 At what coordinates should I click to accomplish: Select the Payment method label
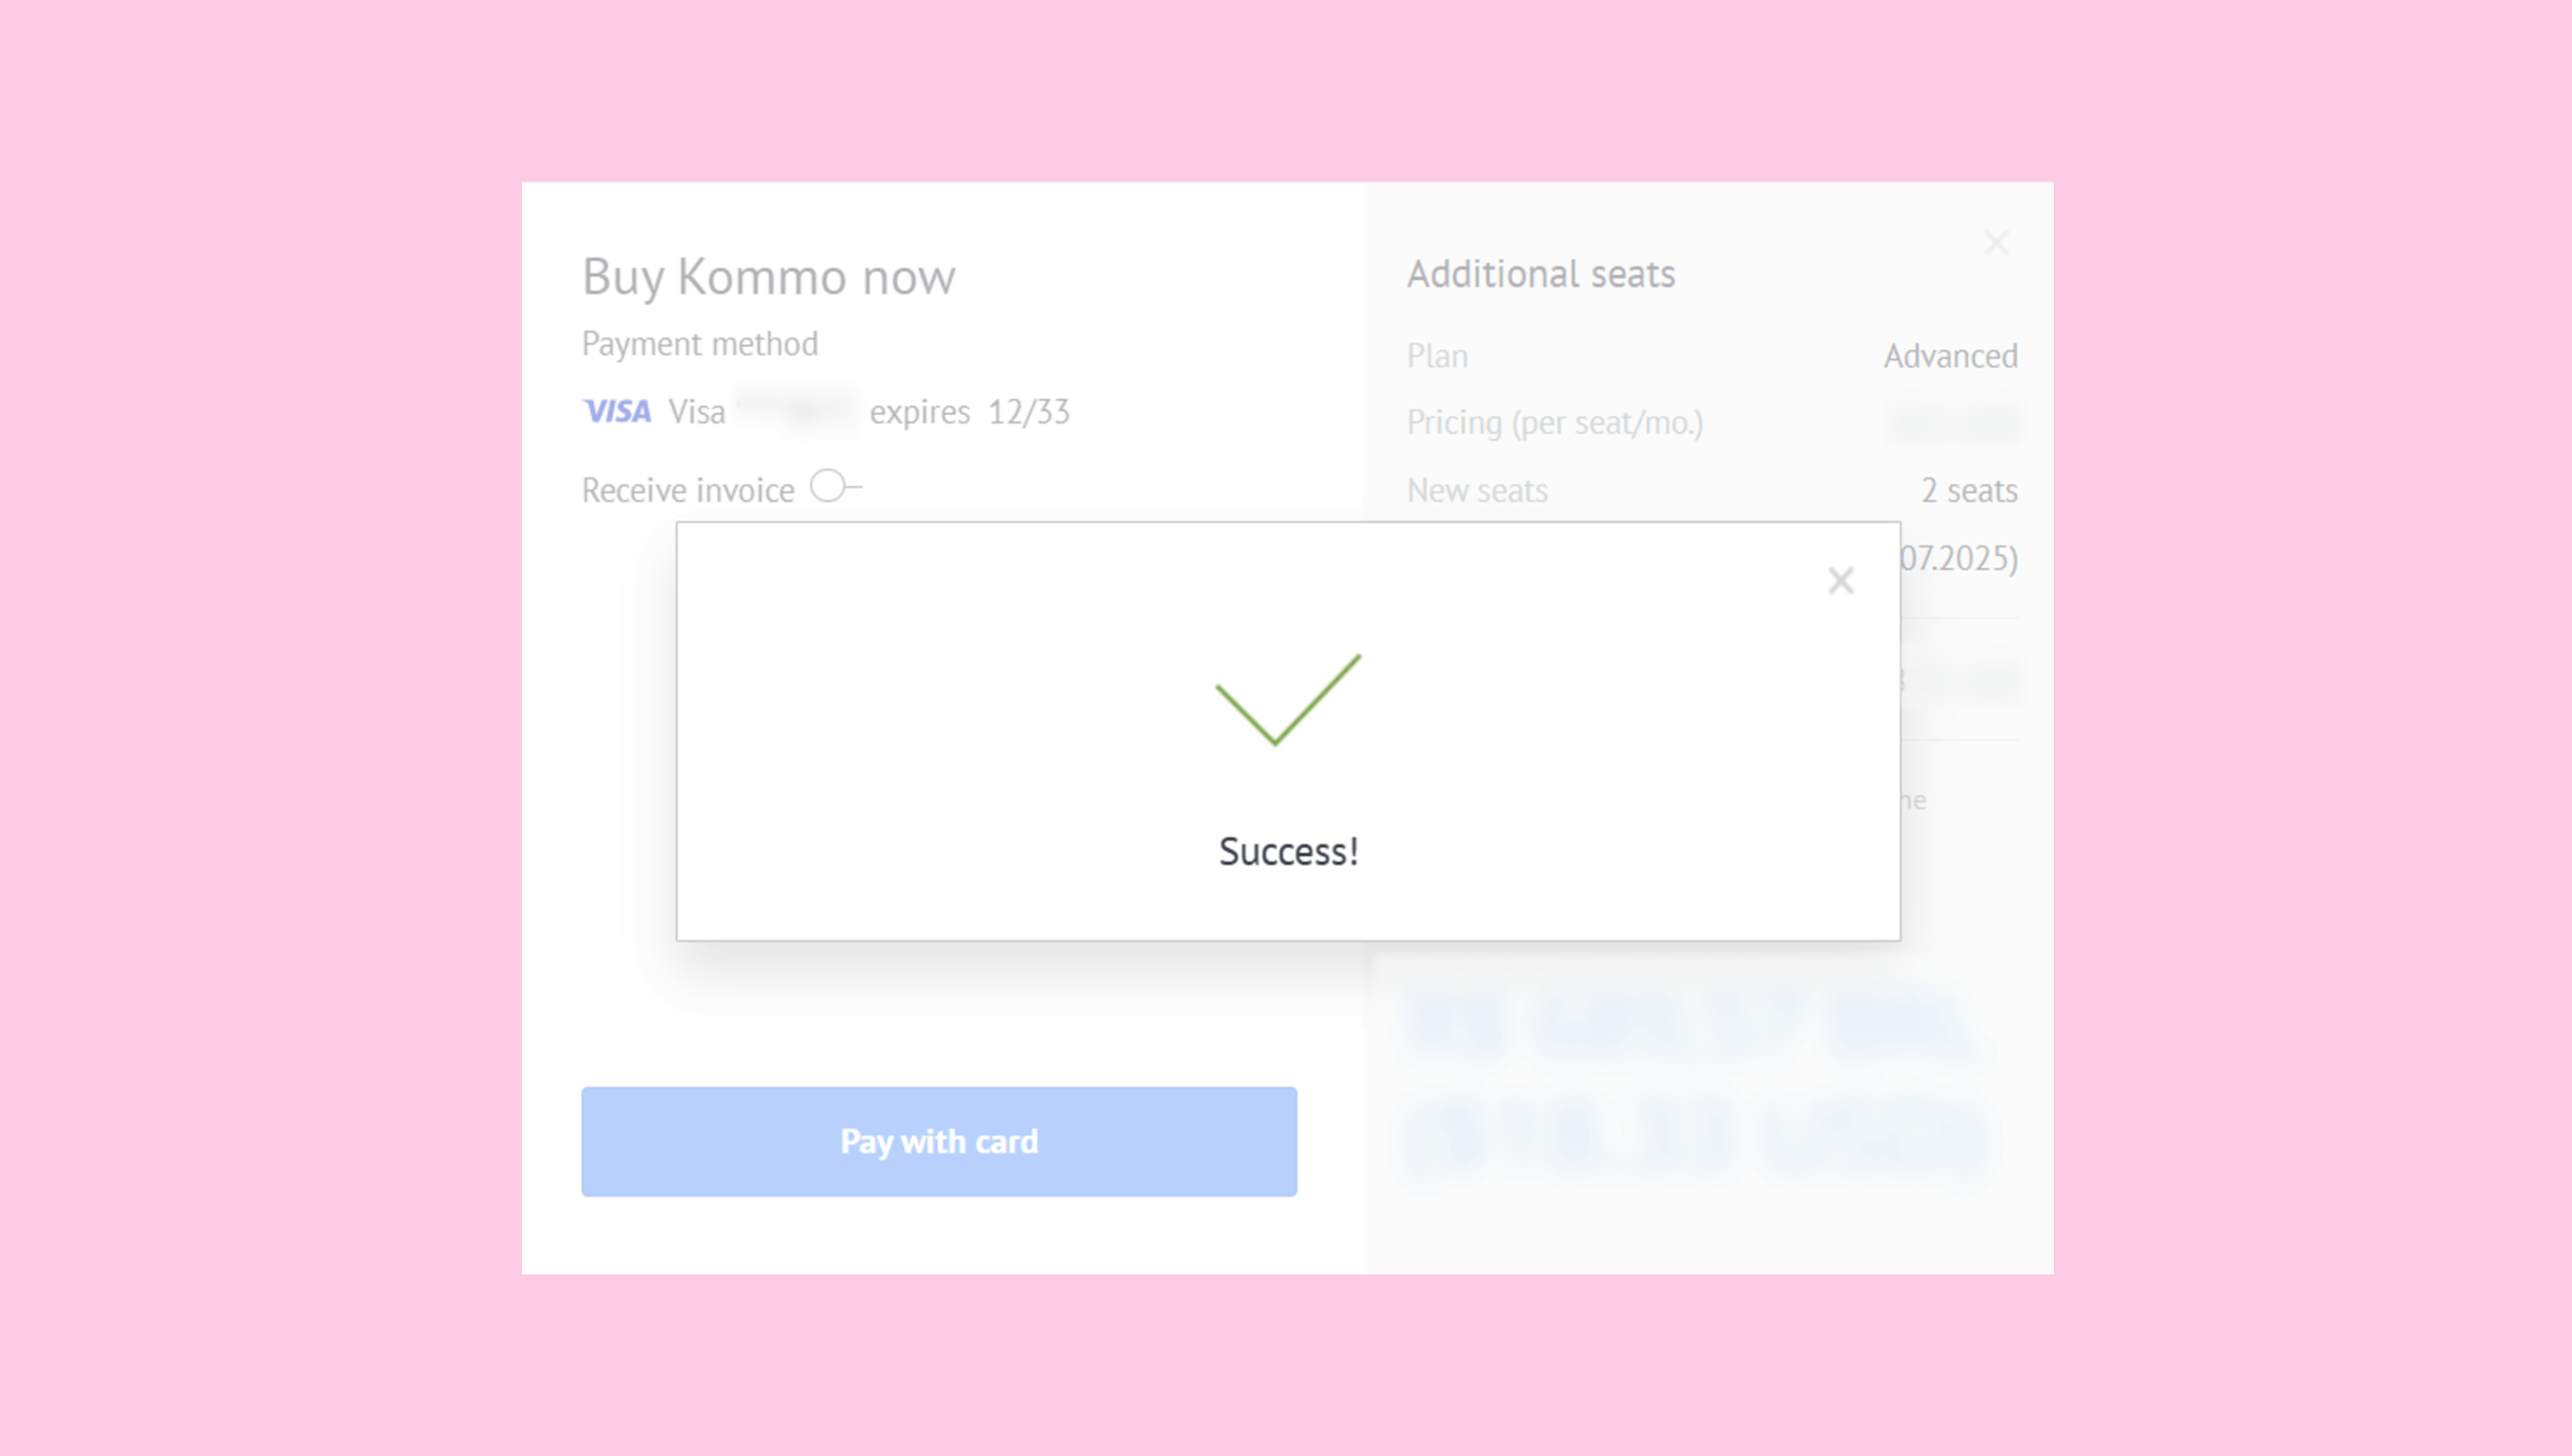pyautogui.click(x=700, y=344)
